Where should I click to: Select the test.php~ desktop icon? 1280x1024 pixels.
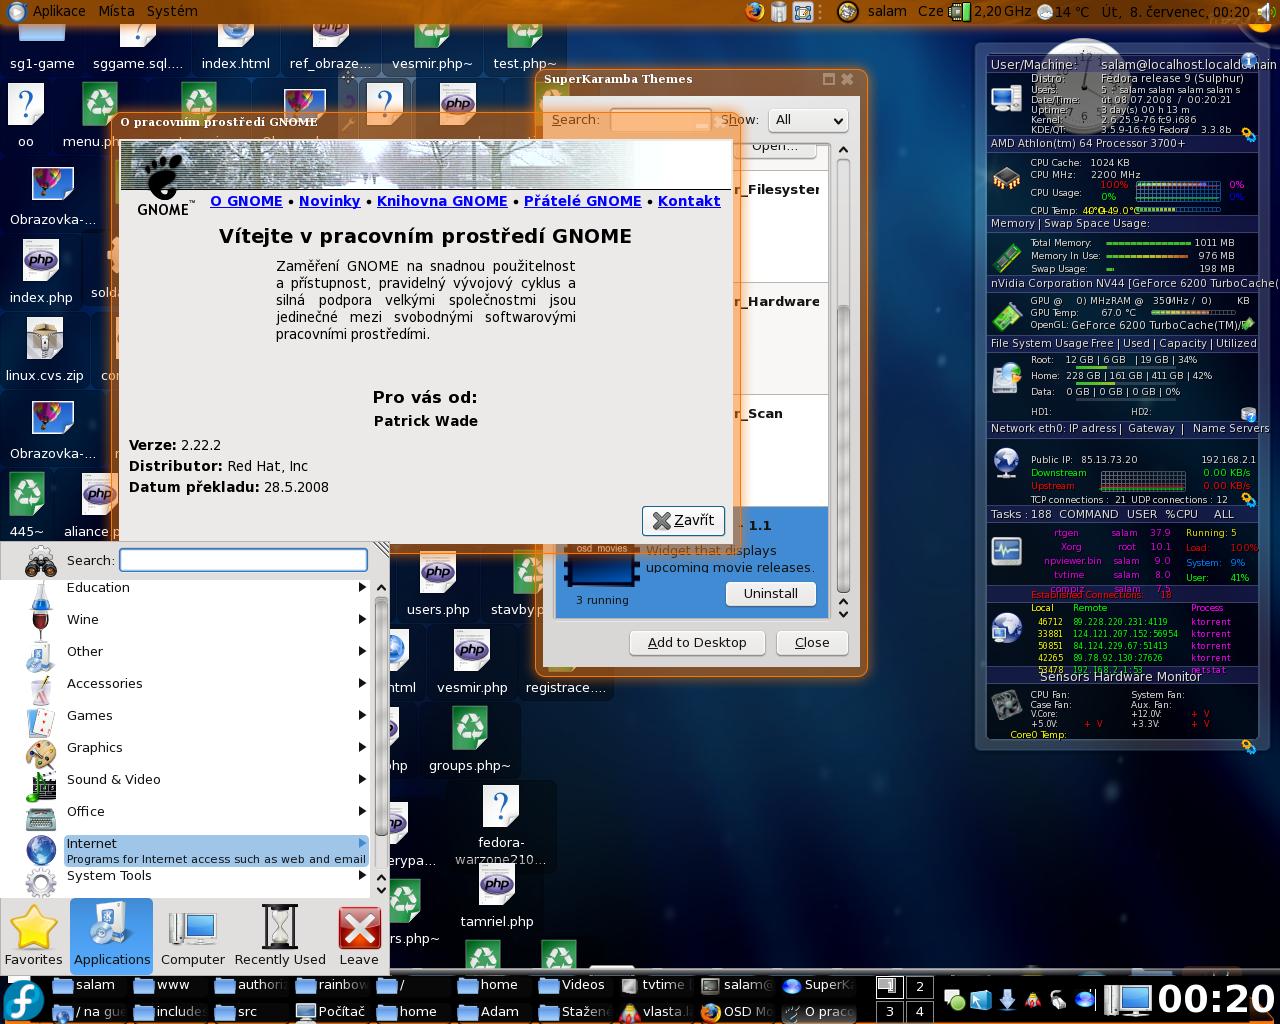(x=525, y=48)
